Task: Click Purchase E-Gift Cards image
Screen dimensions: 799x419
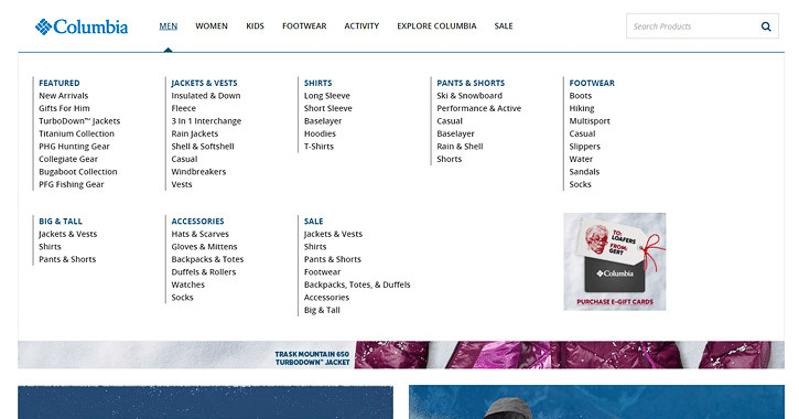Action: [x=615, y=261]
